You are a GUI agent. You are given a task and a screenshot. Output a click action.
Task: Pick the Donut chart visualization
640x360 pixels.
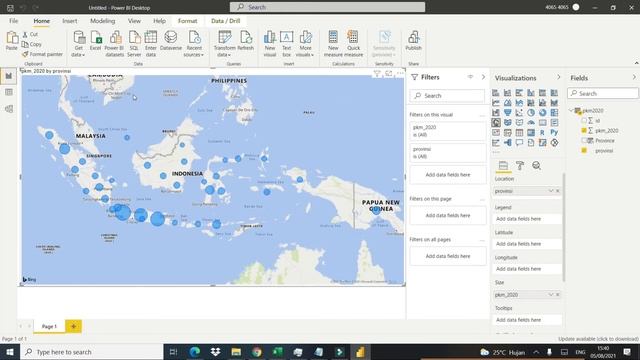(542, 113)
